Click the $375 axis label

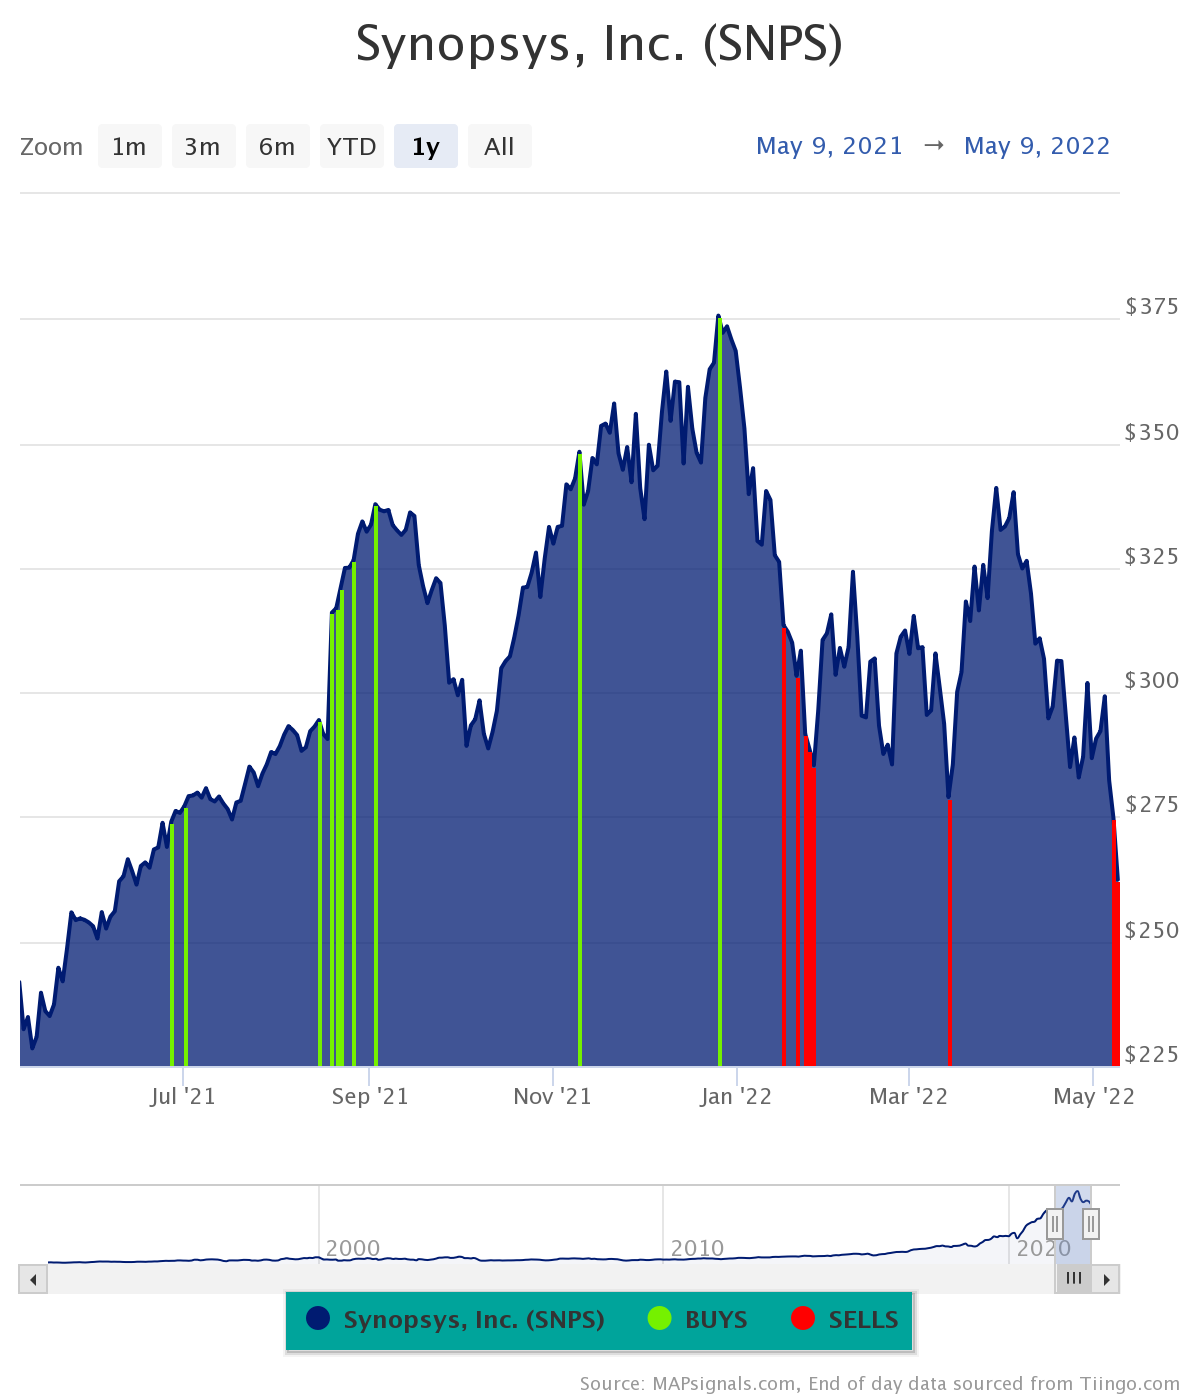coord(1152,306)
